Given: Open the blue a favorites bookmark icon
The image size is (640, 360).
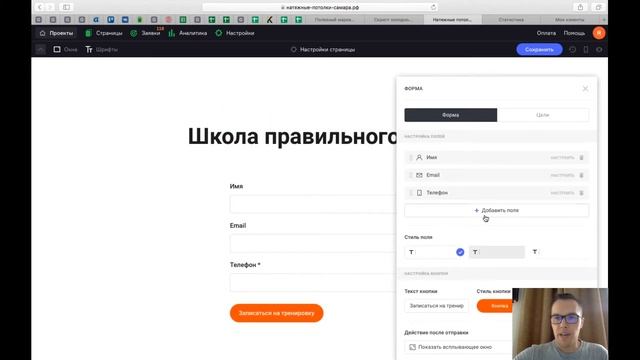Looking at the screenshot, I should pyautogui.click(x=96, y=20).
